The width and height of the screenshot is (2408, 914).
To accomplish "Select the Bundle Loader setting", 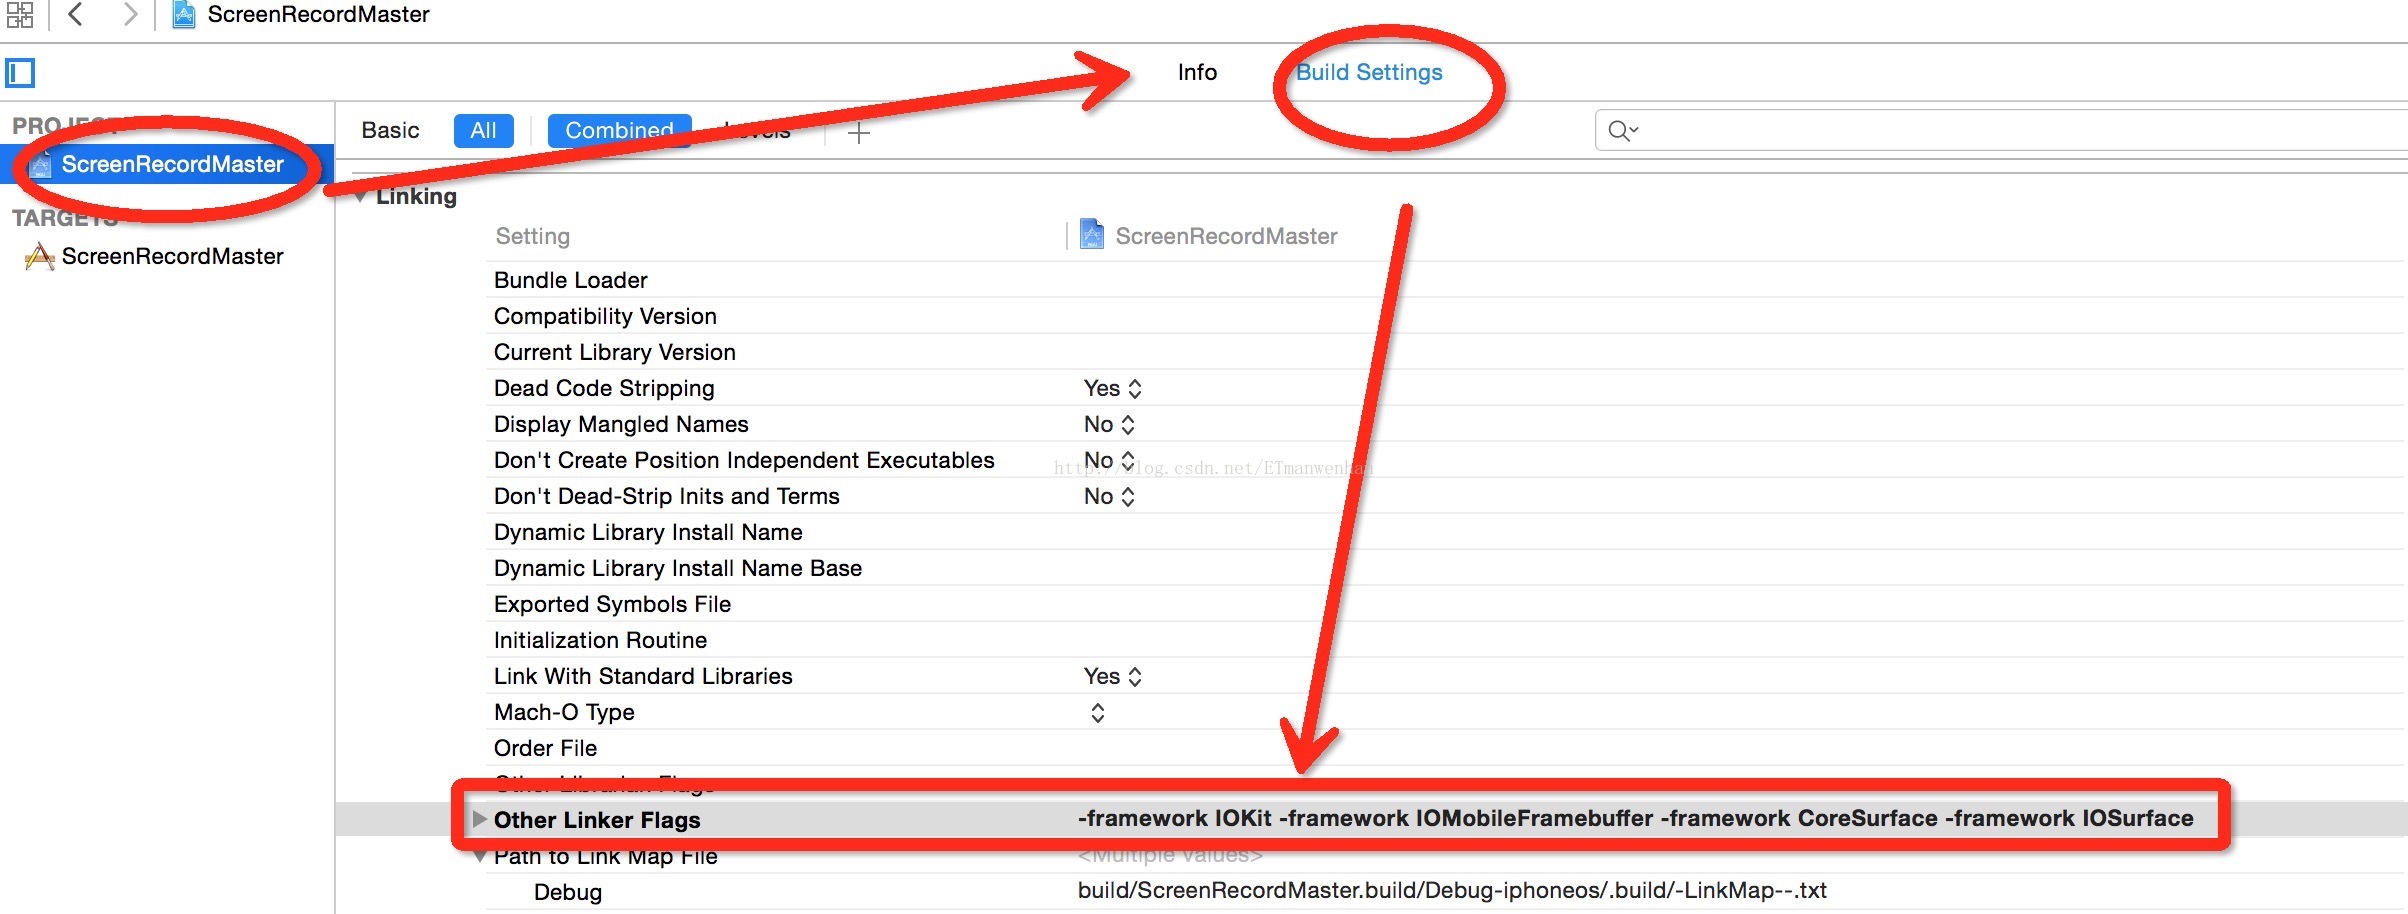I will click(570, 280).
